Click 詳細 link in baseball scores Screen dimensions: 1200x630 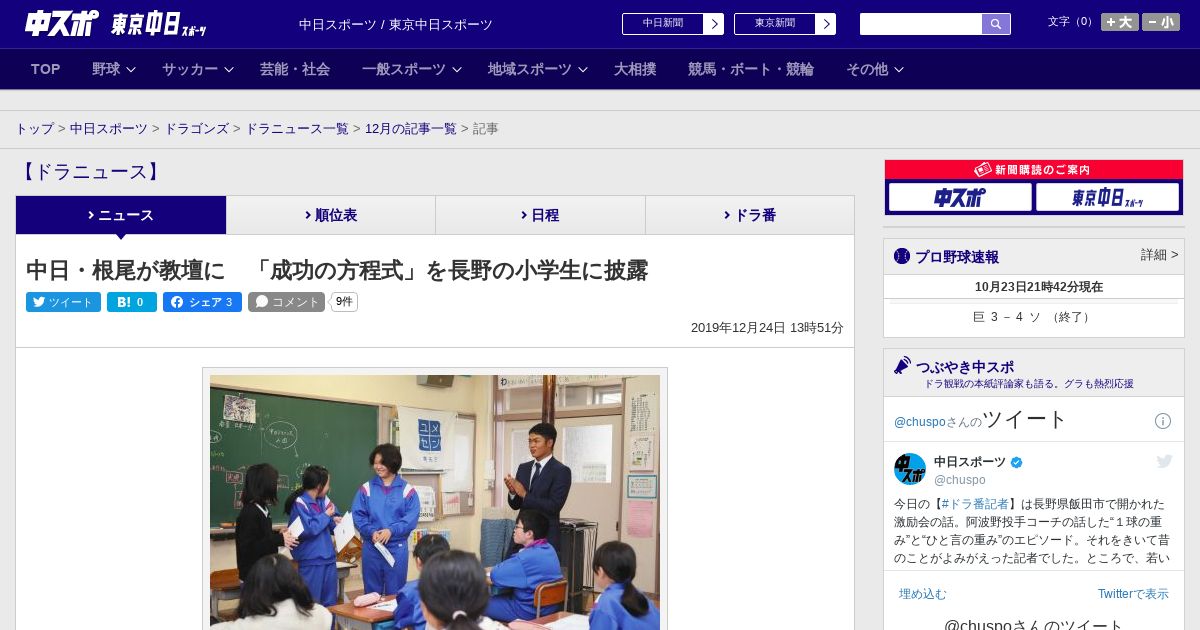tap(1160, 255)
